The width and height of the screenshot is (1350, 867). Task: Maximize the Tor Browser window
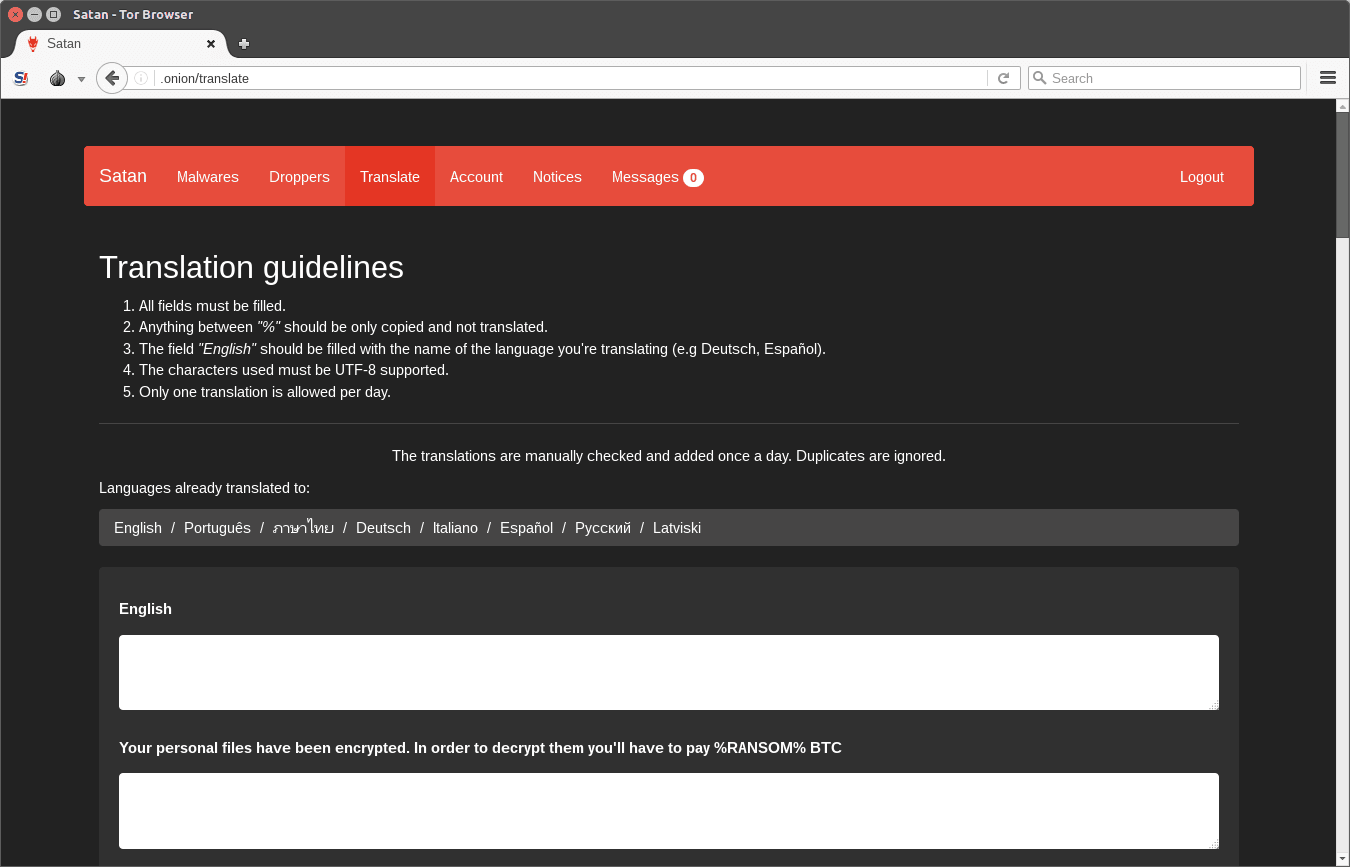point(53,14)
